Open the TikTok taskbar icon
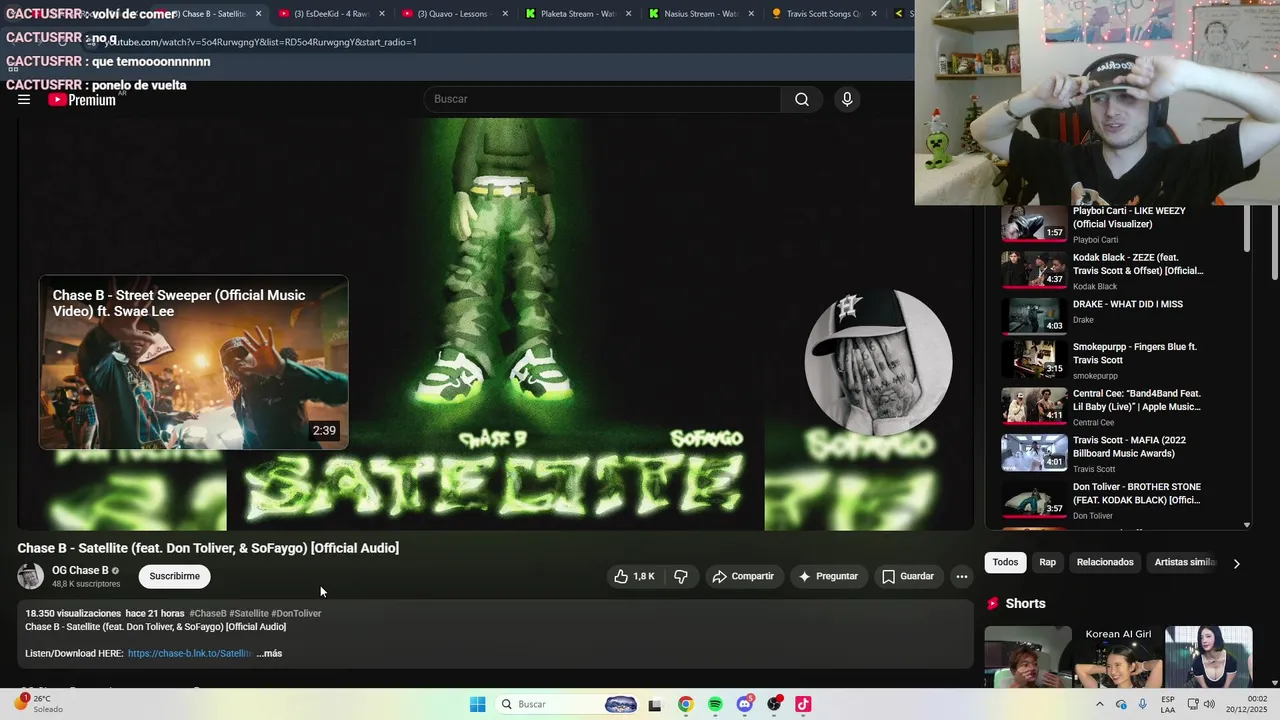This screenshot has width=1280, height=720. point(803,704)
